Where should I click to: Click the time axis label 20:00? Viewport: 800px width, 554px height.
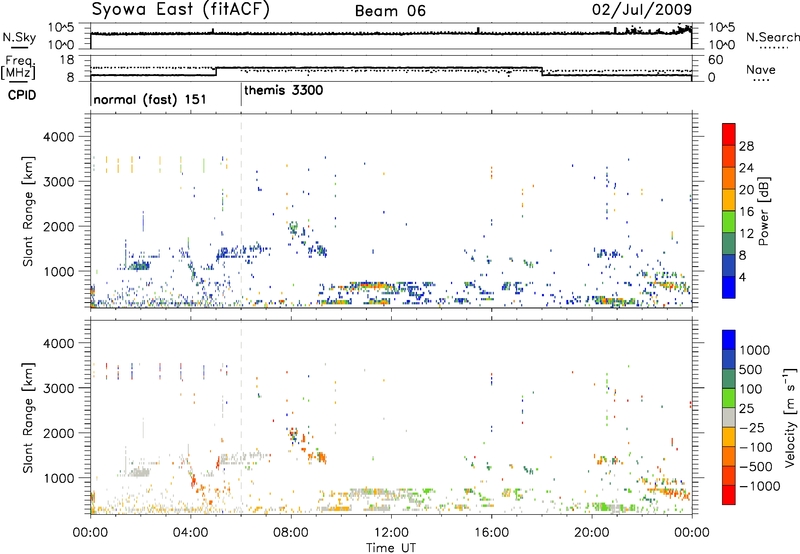click(592, 533)
